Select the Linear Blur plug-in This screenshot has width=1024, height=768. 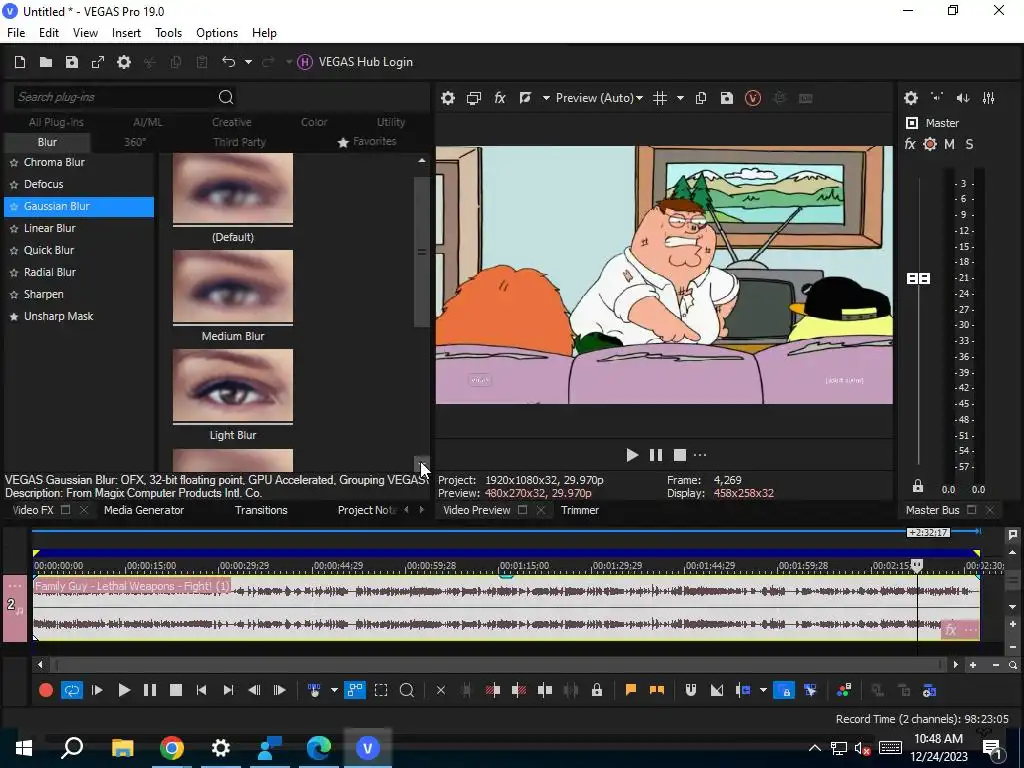(x=50, y=228)
